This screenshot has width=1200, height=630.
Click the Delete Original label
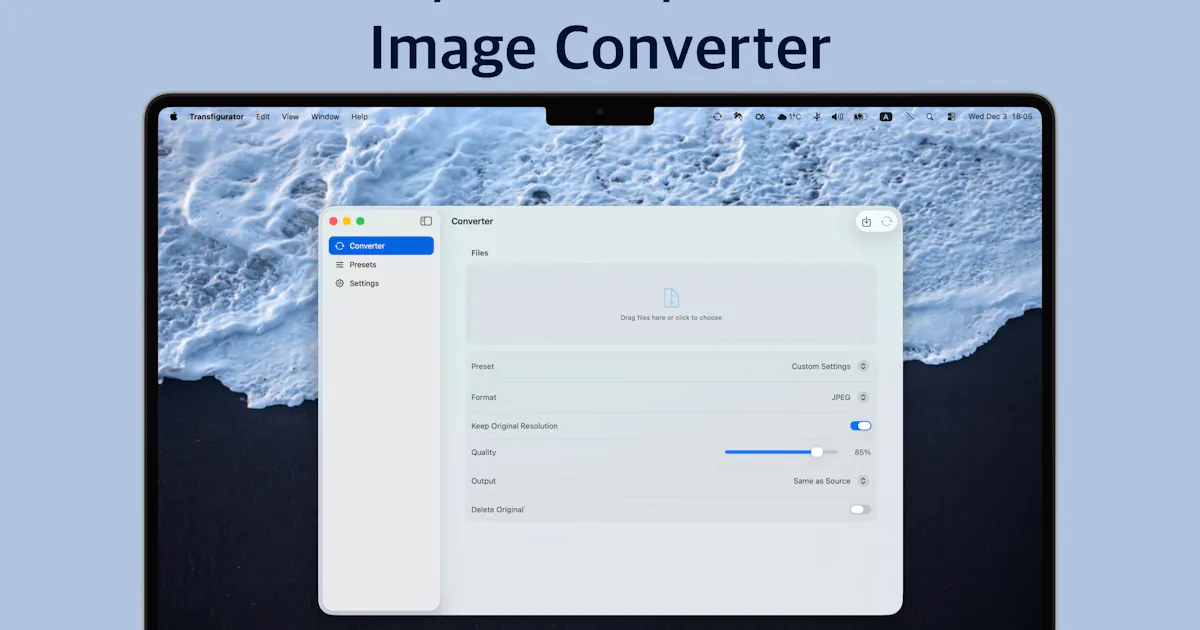[x=498, y=510]
